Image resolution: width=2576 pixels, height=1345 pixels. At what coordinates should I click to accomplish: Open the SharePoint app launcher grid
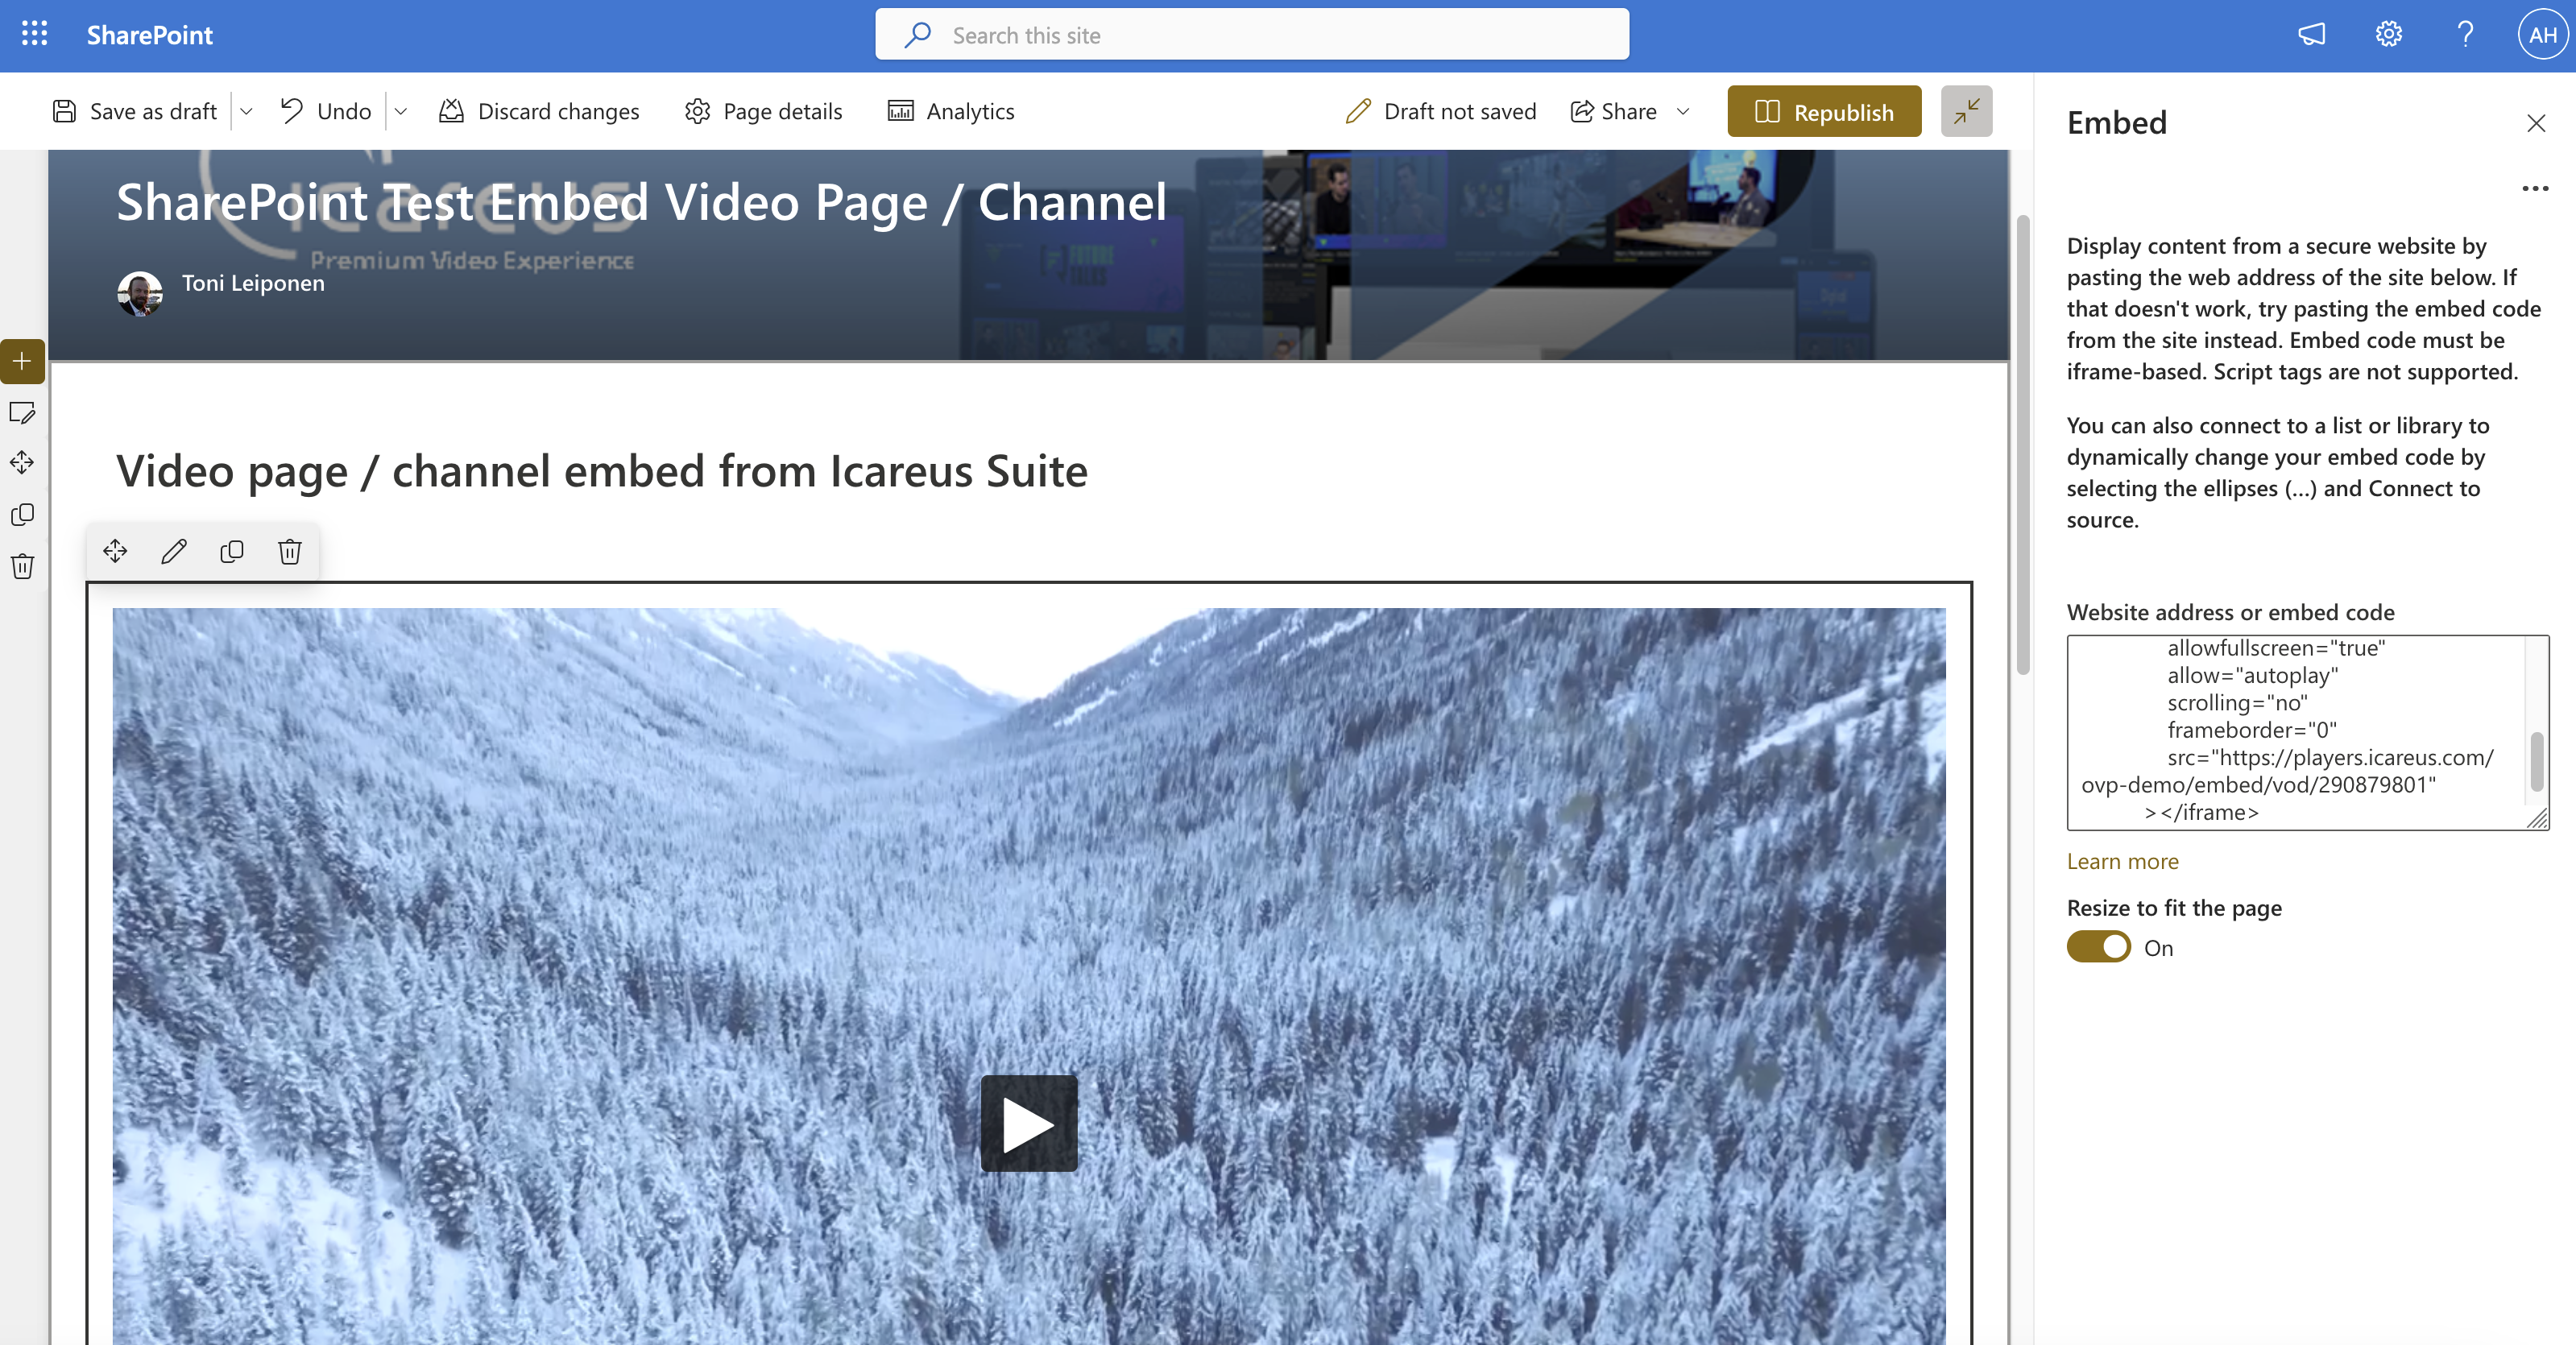click(x=34, y=34)
